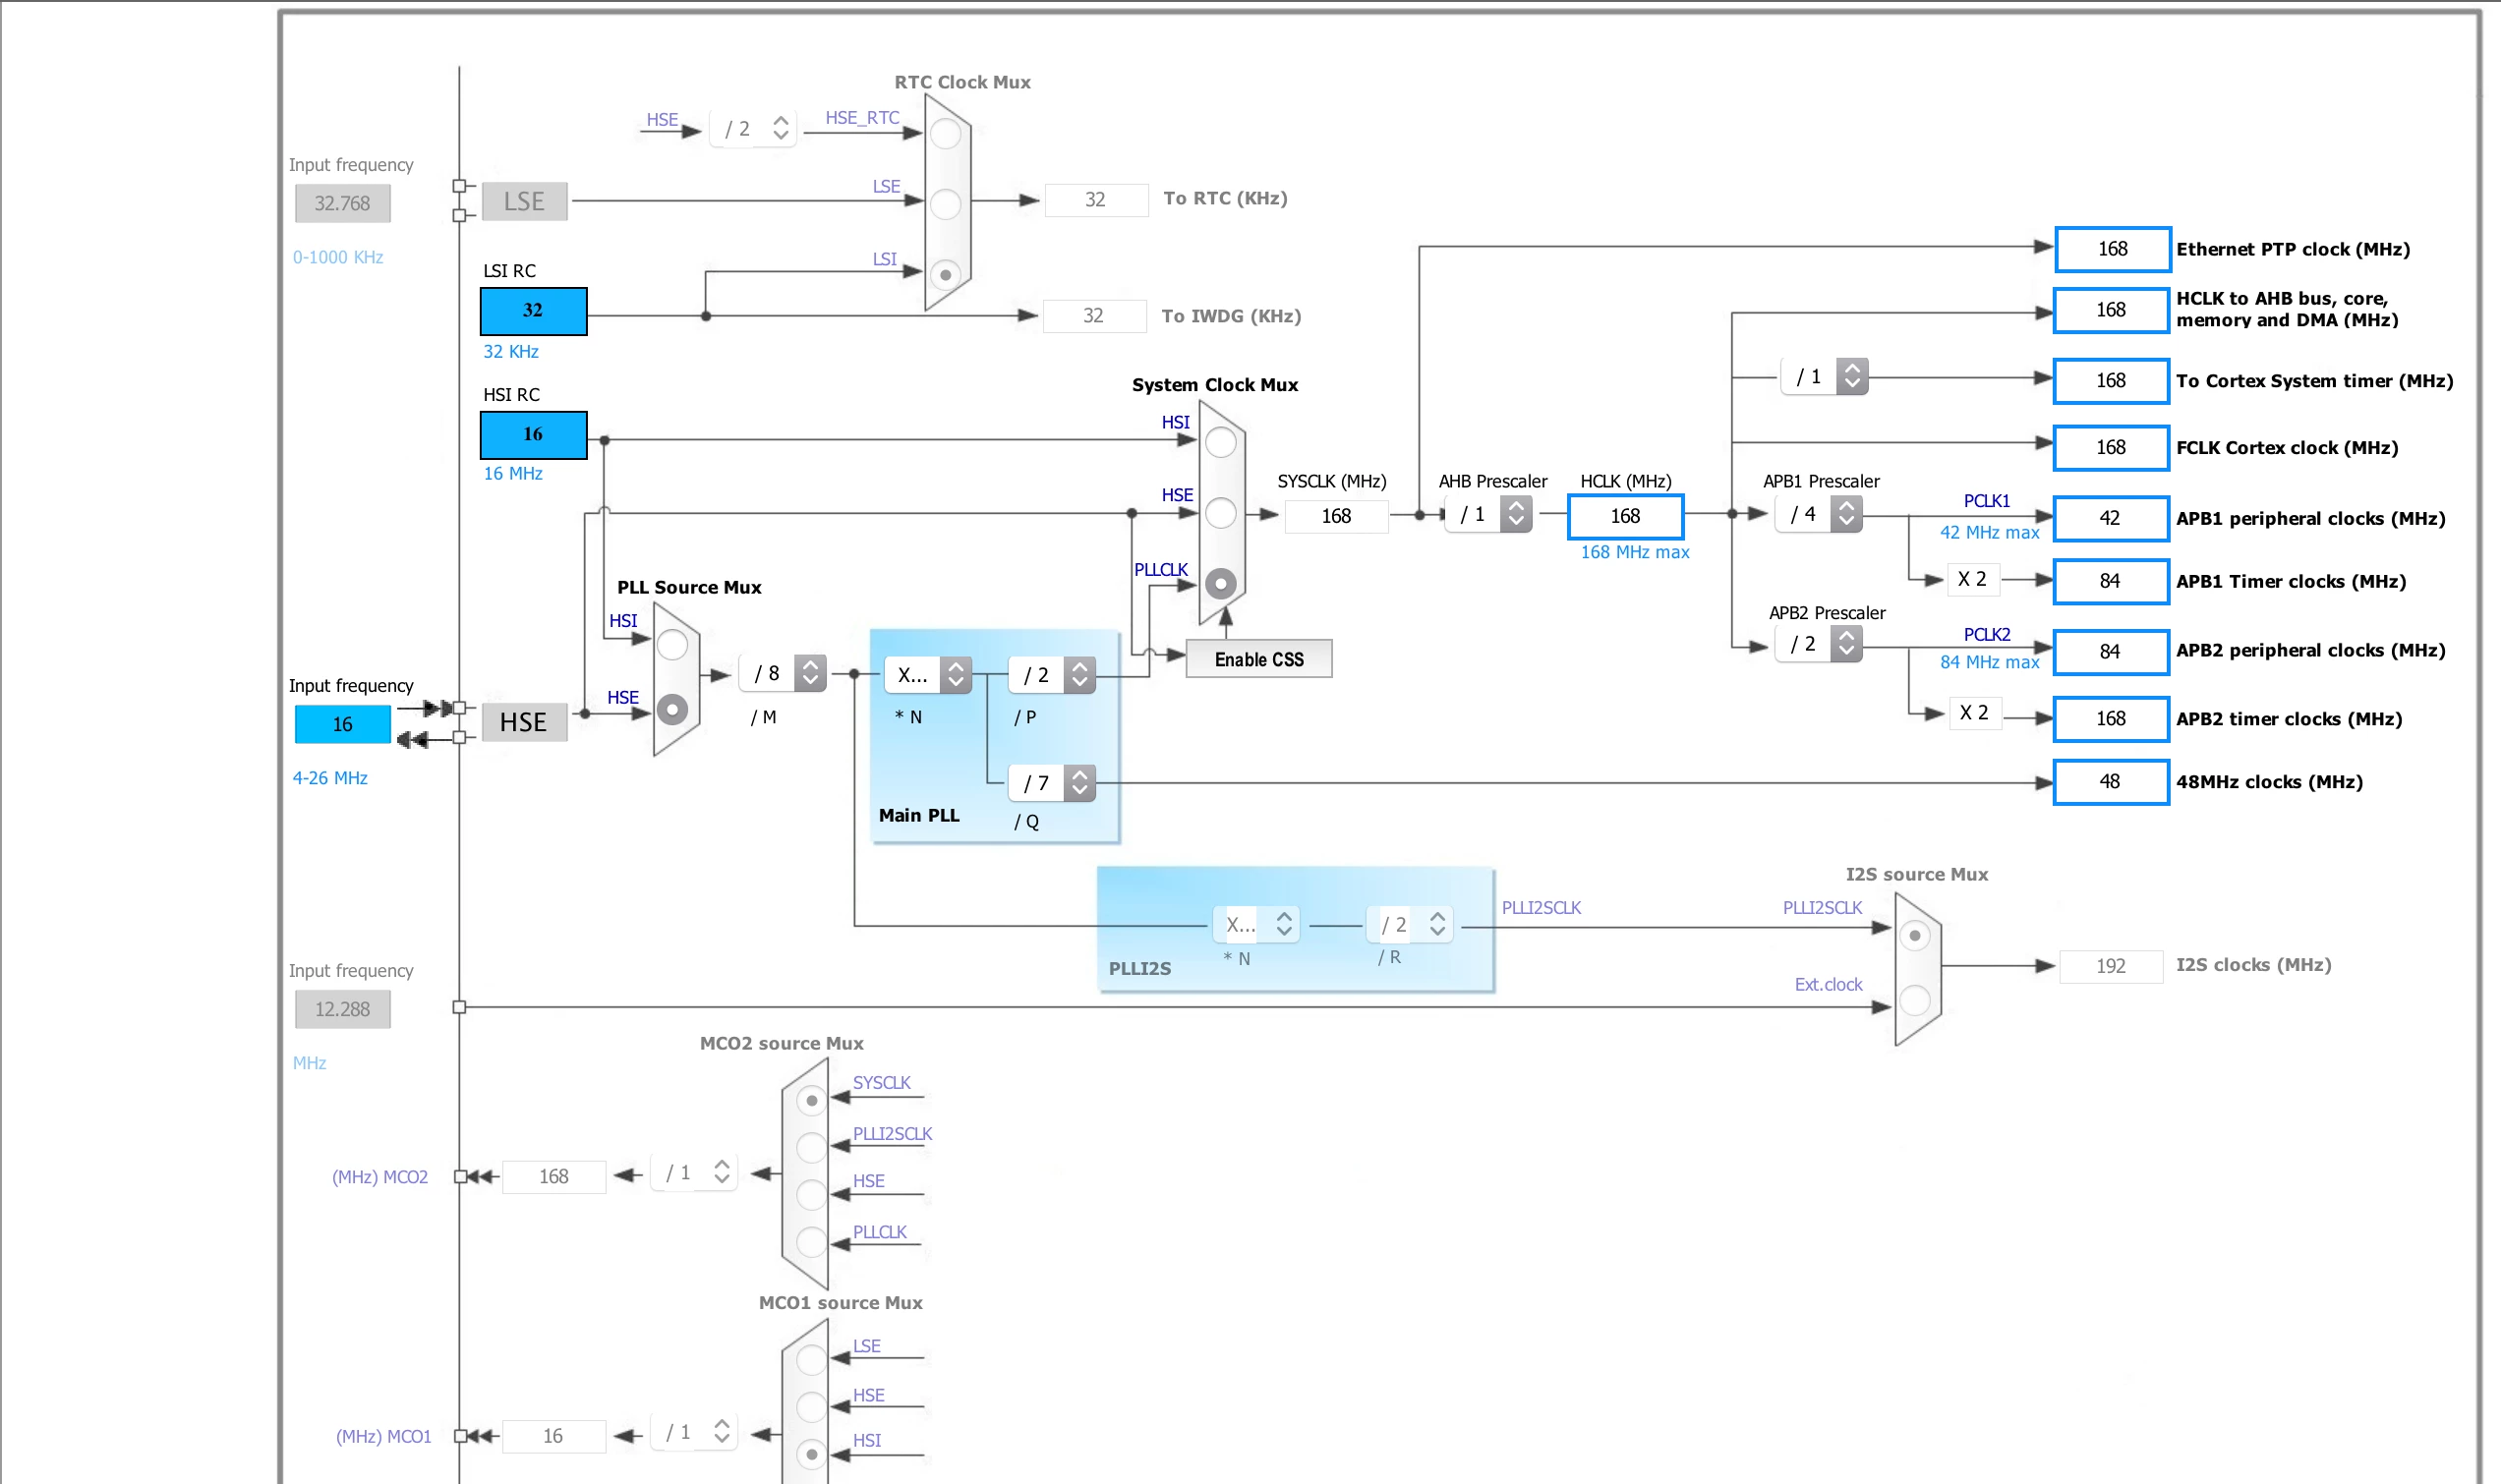Select LSE on MCO1 source Mux
Viewport: 2501px width, 1484px height.
[811, 1360]
